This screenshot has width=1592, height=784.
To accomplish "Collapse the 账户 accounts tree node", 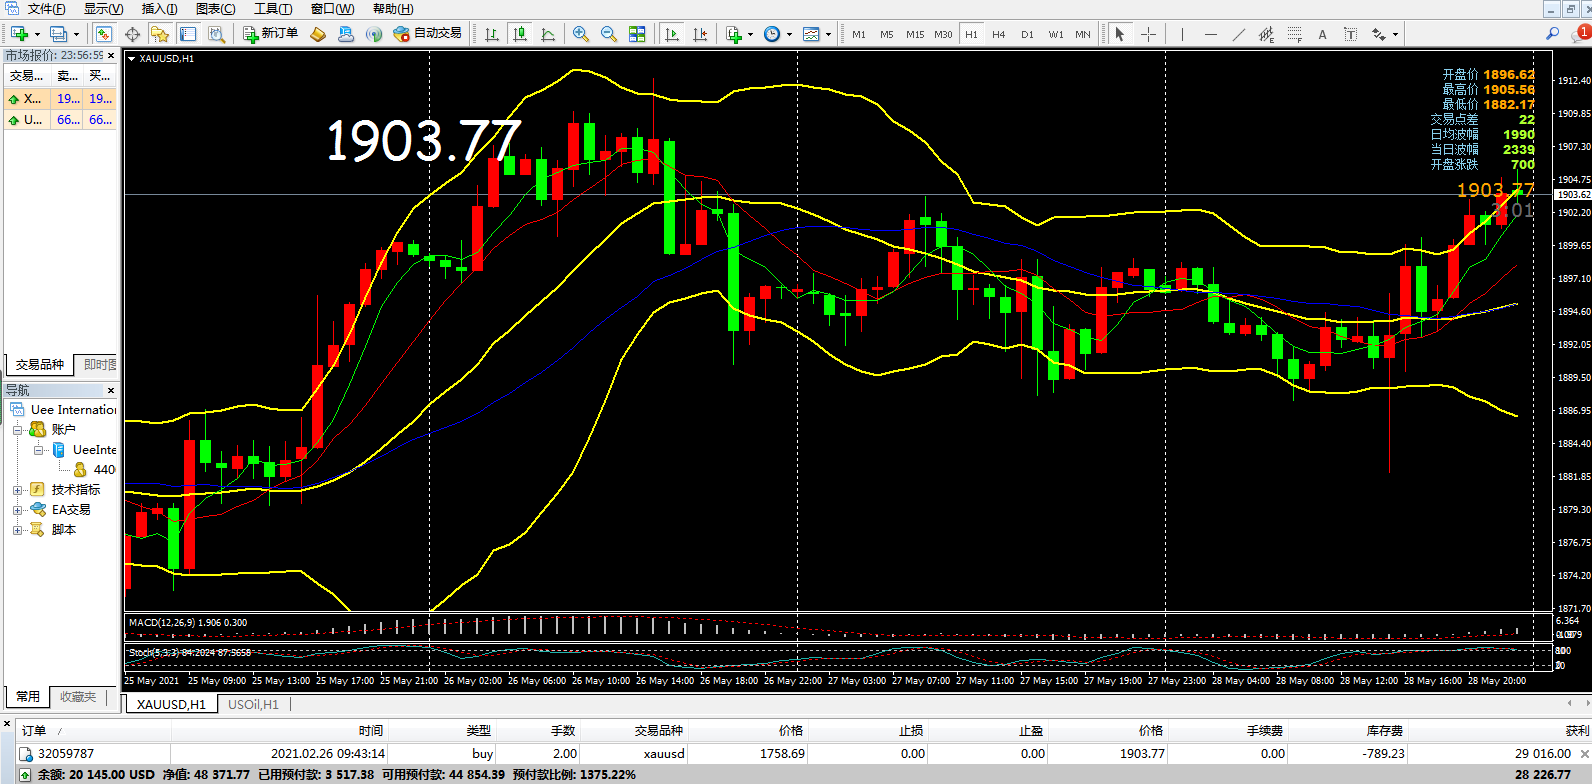I will [17, 430].
